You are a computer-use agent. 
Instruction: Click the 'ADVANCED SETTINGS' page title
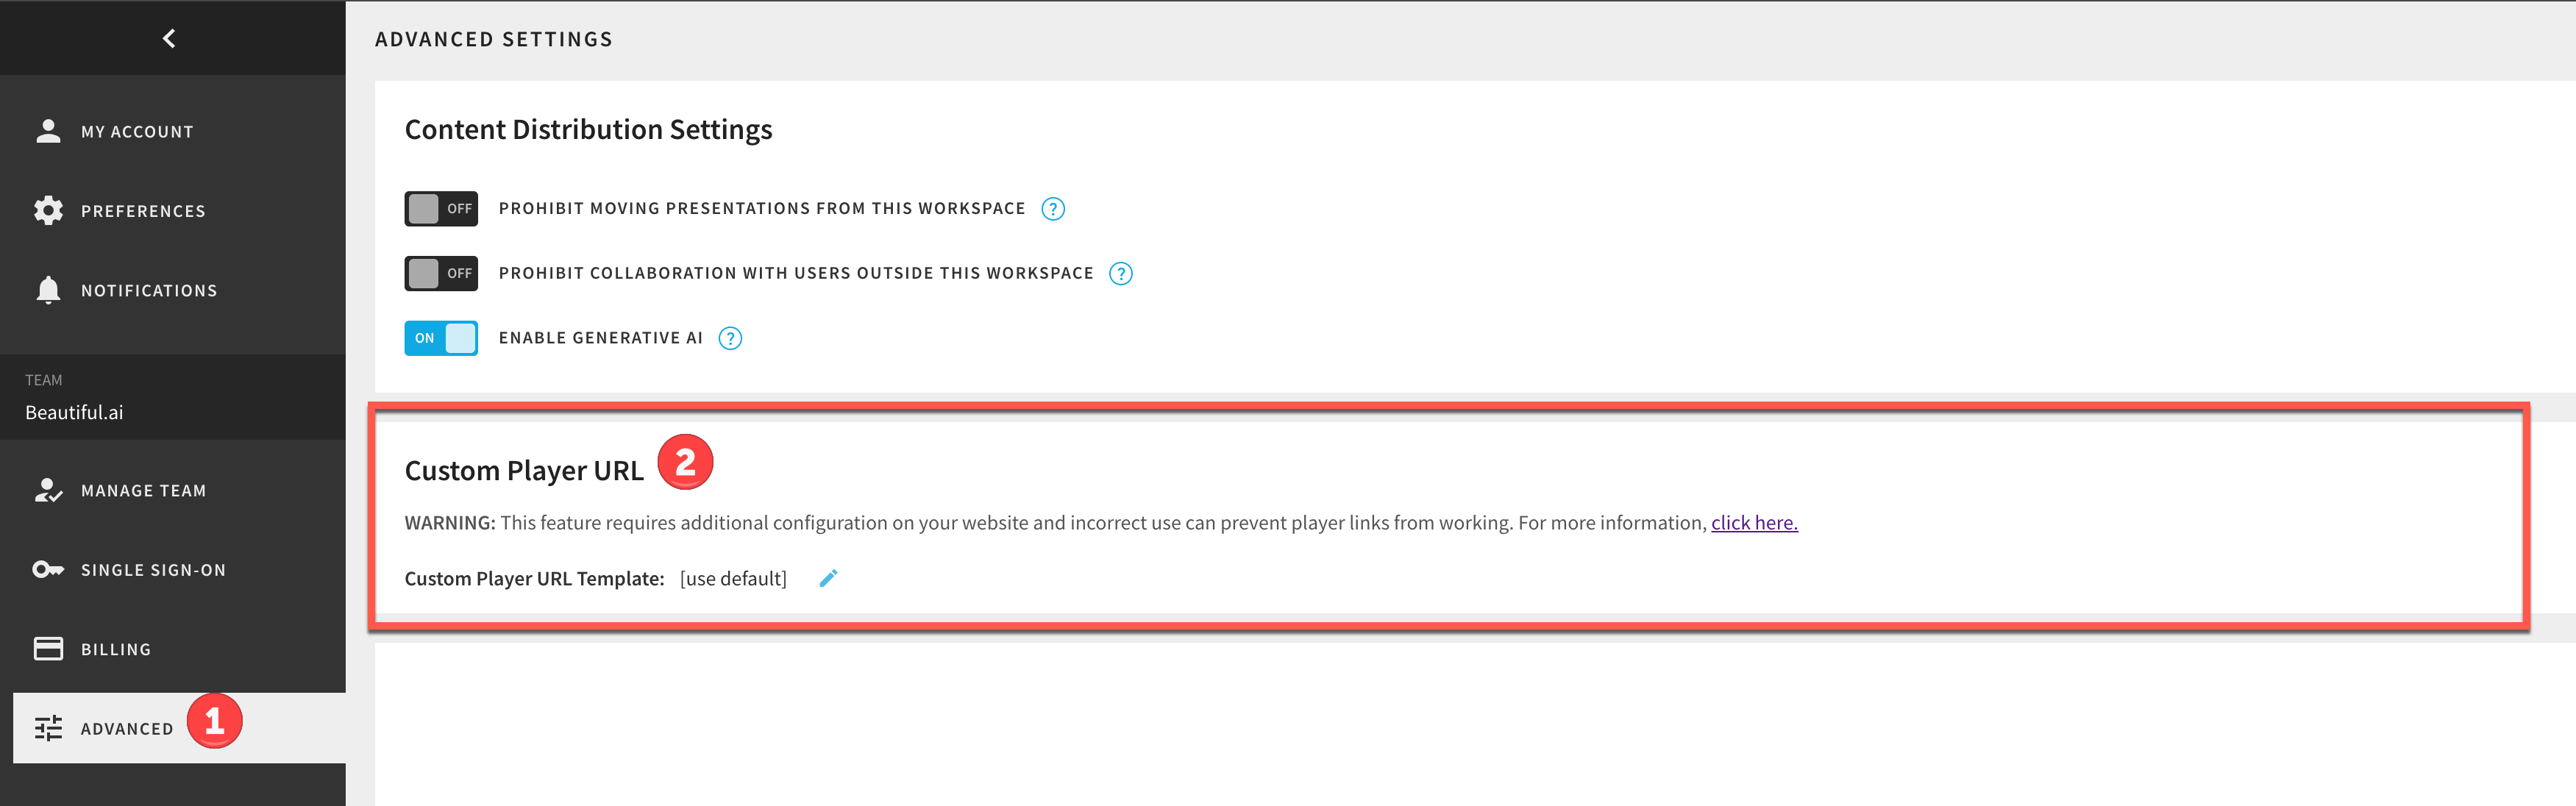[494, 39]
